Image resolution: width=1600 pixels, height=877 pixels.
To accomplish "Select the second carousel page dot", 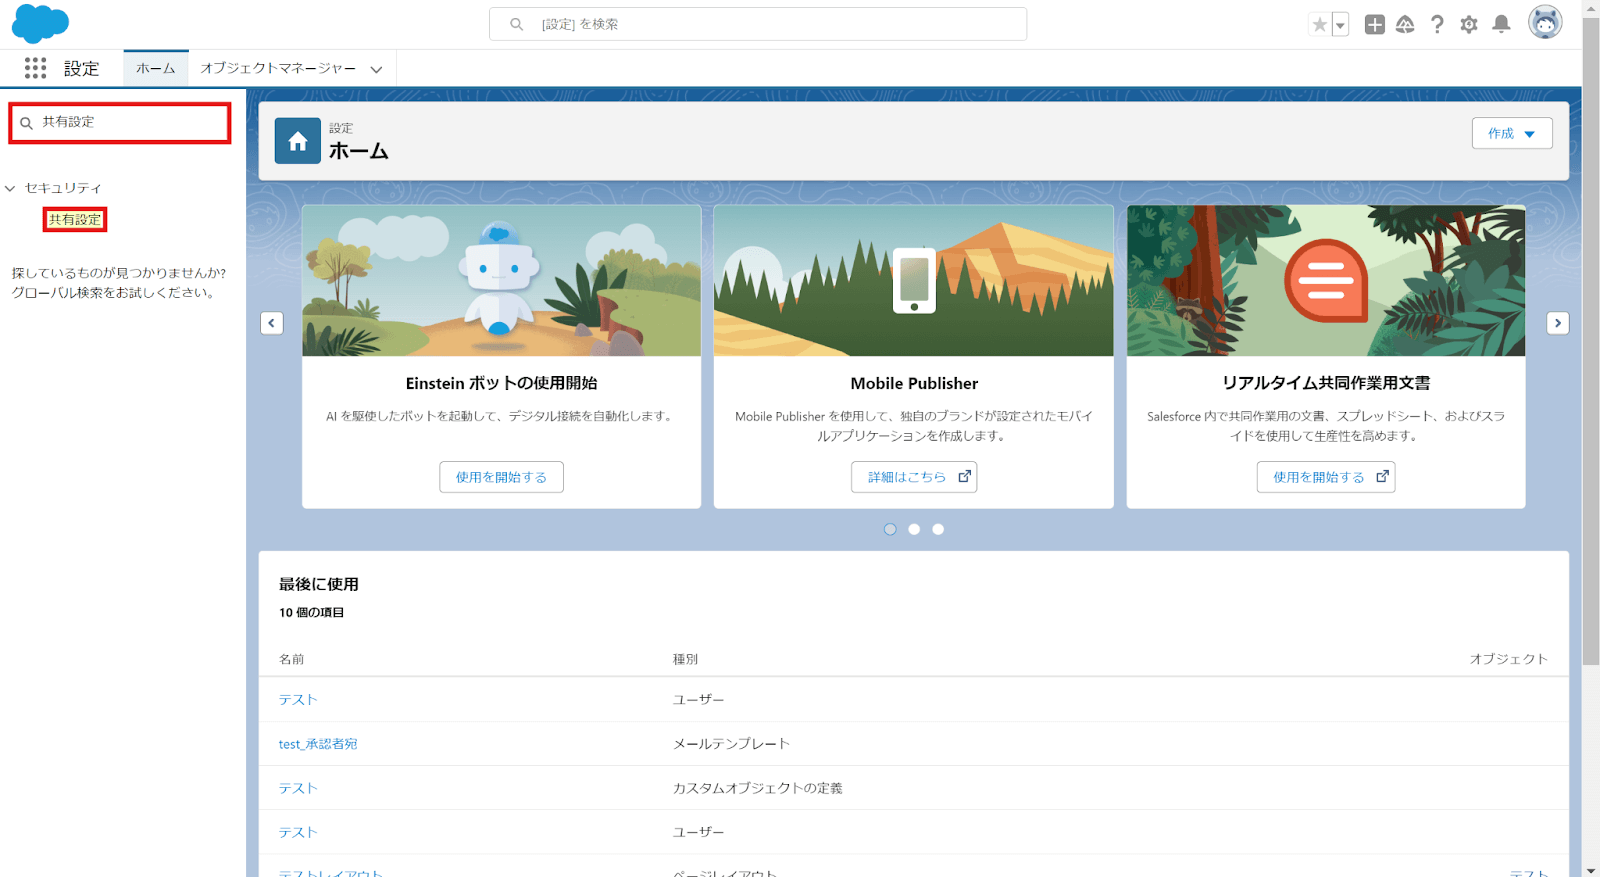I will point(914,529).
